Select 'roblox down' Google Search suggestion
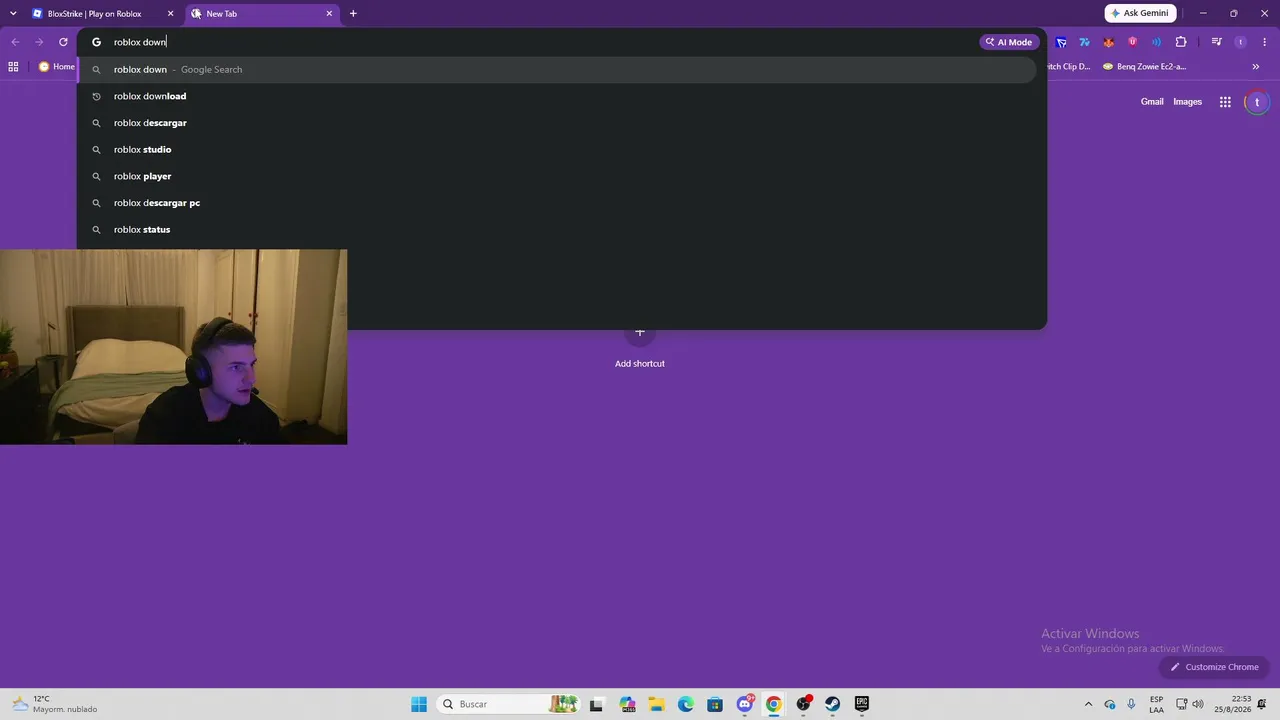1280x720 pixels. [x=556, y=70]
